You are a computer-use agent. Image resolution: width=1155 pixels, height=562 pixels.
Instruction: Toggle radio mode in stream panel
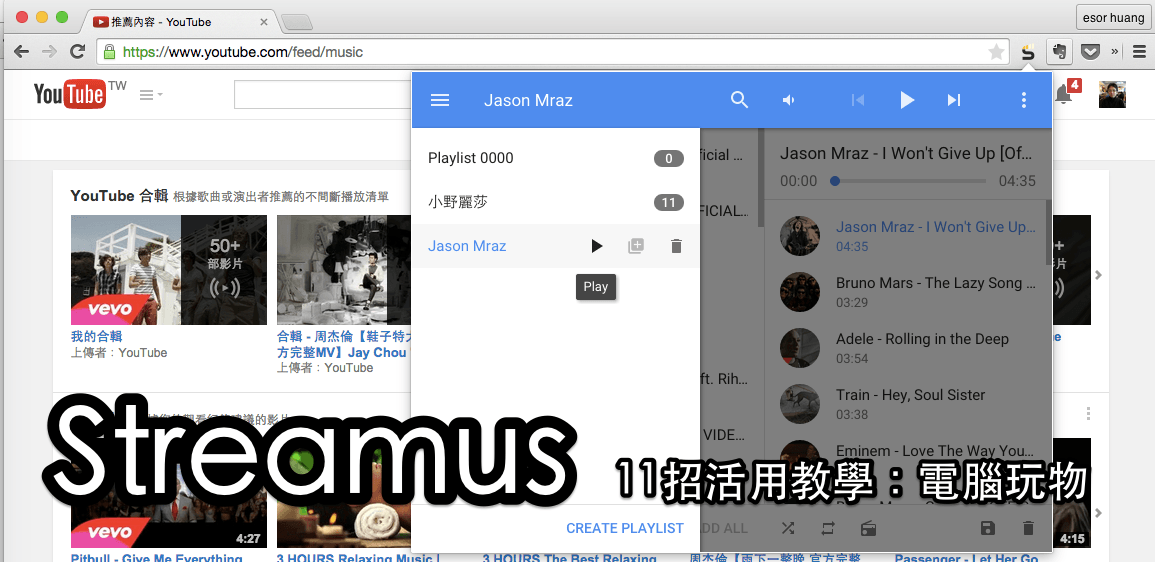pos(868,528)
